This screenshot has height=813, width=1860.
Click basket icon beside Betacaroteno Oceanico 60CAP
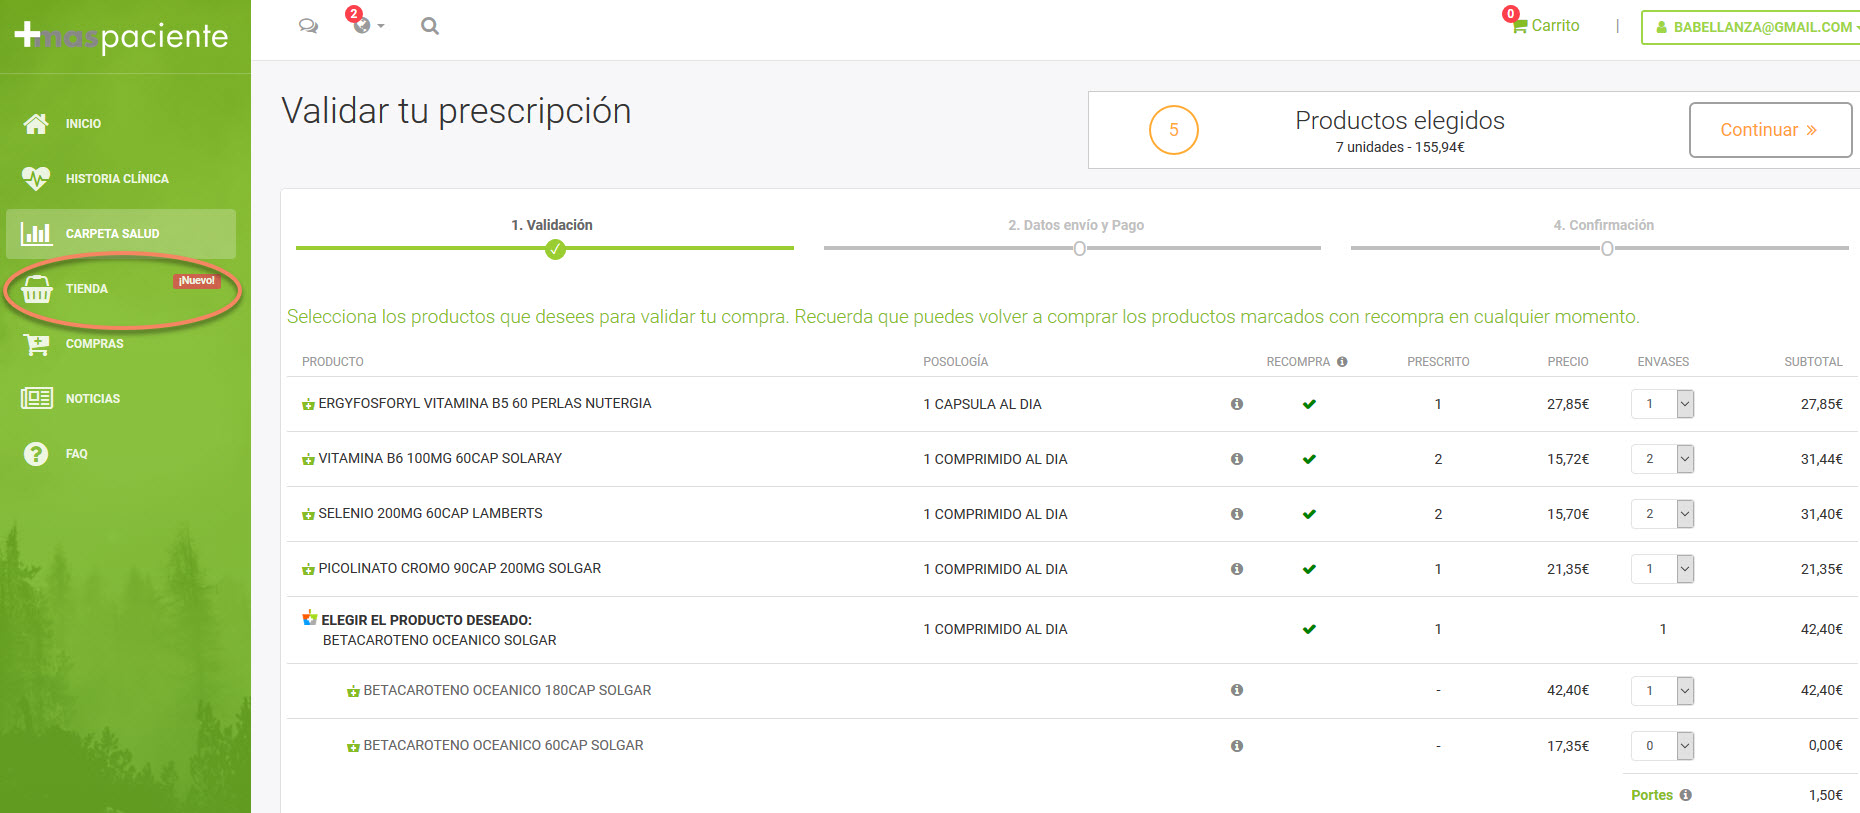[x=353, y=746]
